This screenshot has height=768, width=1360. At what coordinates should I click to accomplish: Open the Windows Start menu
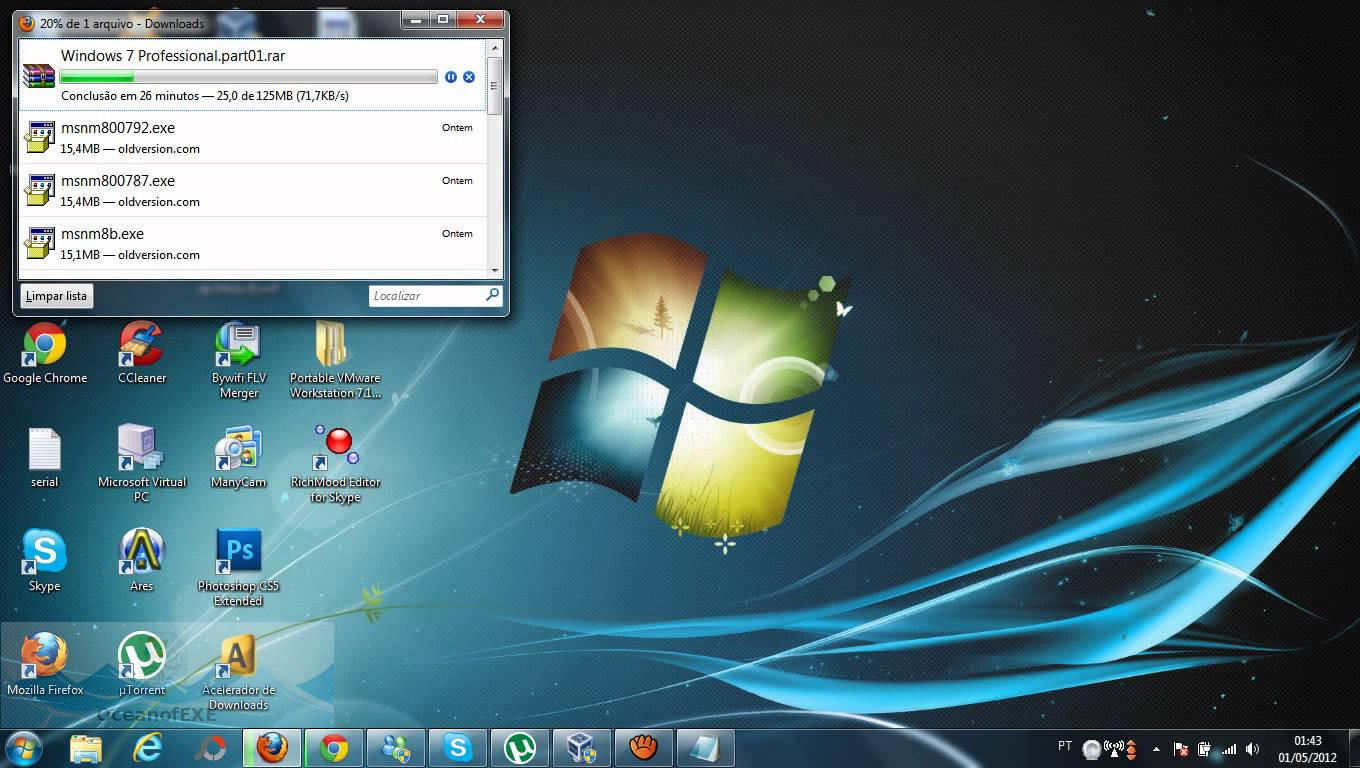coord(24,747)
